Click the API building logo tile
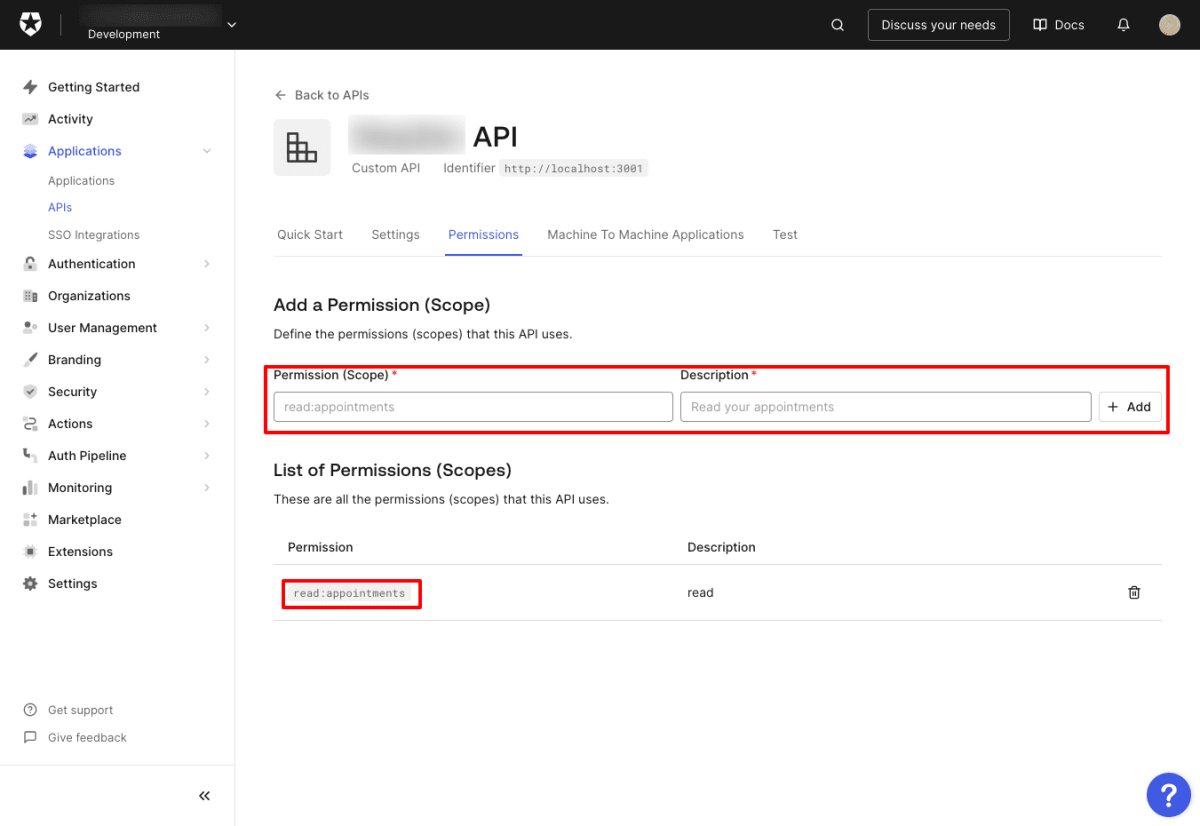Viewport: 1200px width, 826px height. click(302, 148)
